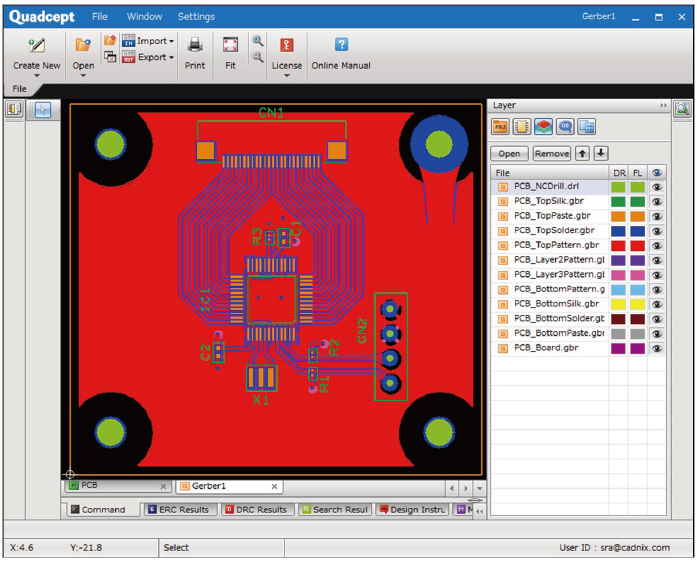Image resolution: width=697 pixels, height=562 pixels.
Task: Click the License key icon
Action: [x=287, y=45]
